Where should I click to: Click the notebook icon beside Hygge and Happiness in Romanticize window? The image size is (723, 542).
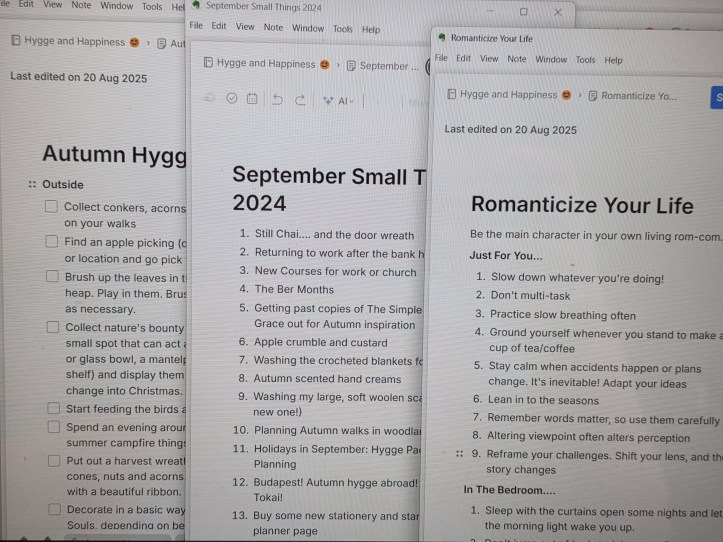(x=452, y=96)
